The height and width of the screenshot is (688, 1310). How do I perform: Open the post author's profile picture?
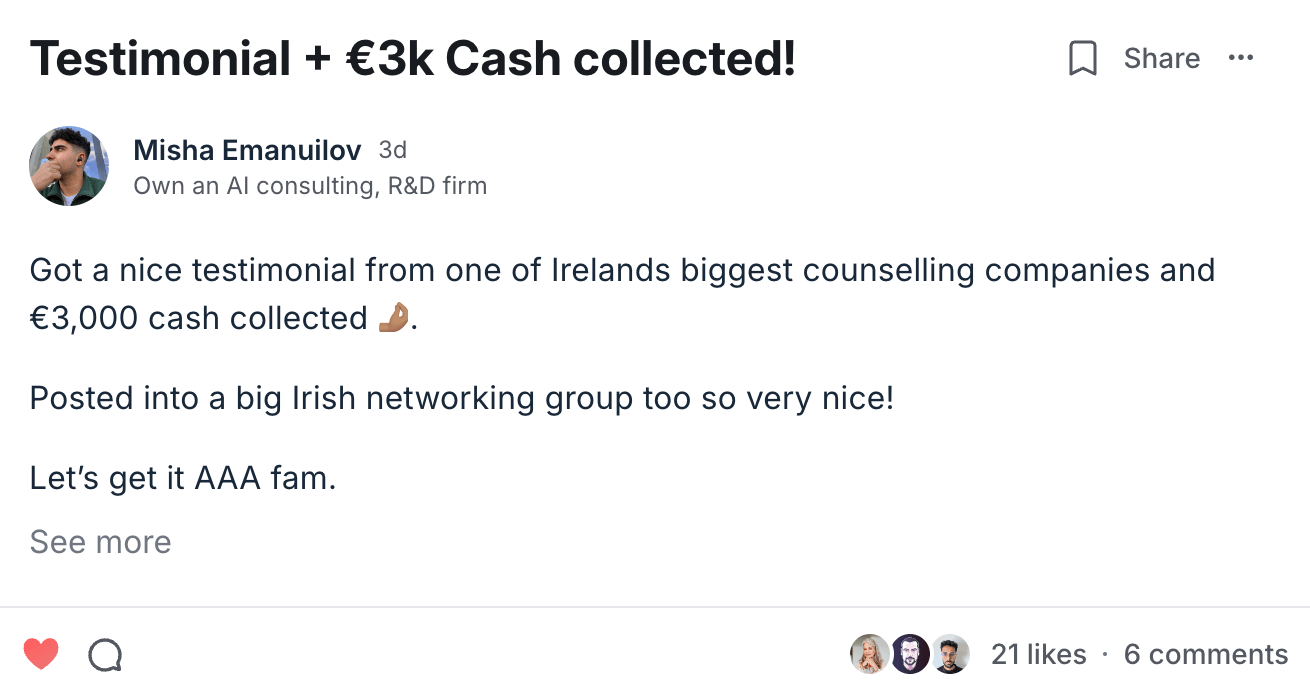[x=69, y=166]
